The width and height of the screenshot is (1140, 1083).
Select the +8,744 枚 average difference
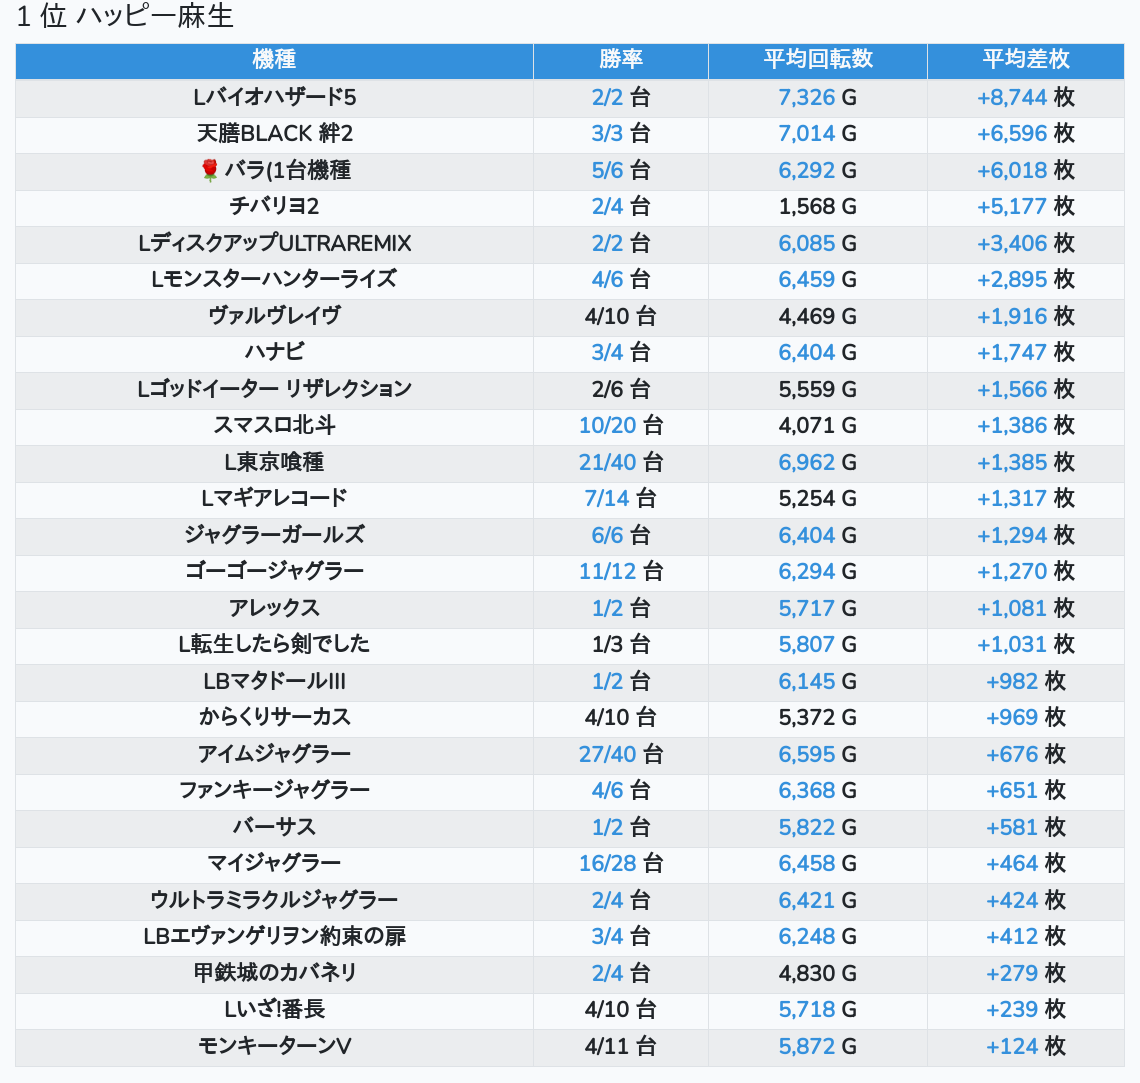pos(1026,97)
